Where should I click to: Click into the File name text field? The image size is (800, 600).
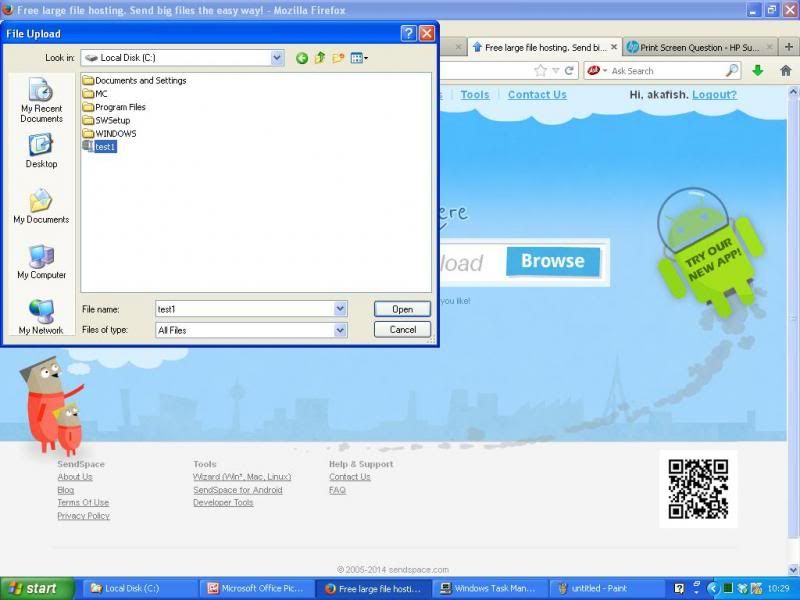point(245,309)
